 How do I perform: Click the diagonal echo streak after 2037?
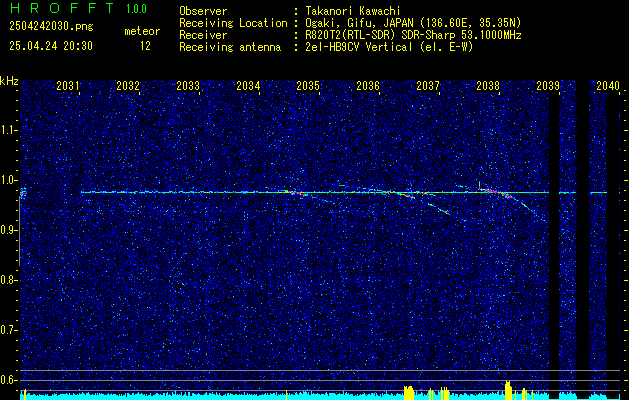(x=438, y=208)
